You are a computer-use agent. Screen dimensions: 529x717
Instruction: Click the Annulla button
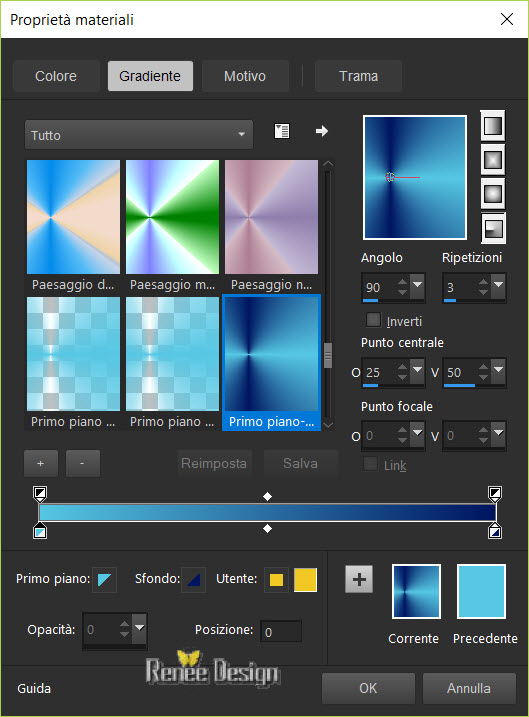coord(469,688)
